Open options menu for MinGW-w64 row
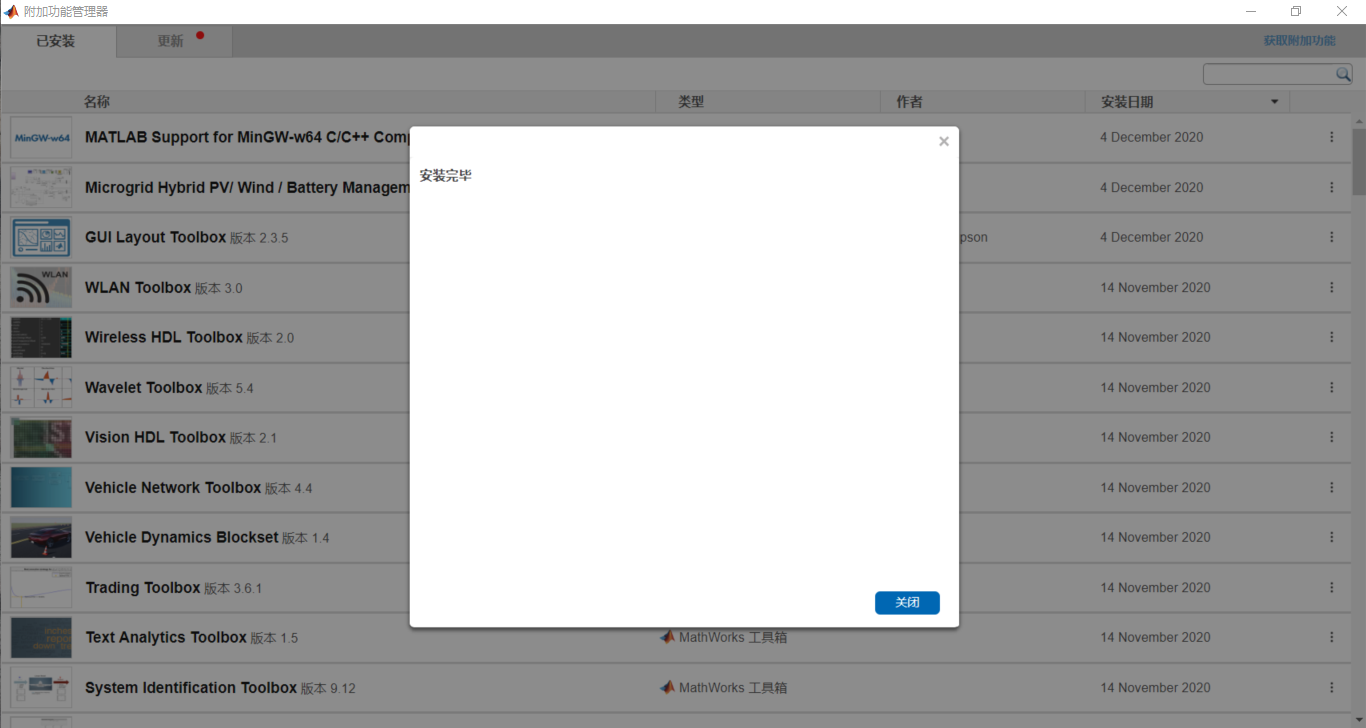The height and width of the screenshot is (728, 1366). pyautogui.click(x=1331, y=137)
